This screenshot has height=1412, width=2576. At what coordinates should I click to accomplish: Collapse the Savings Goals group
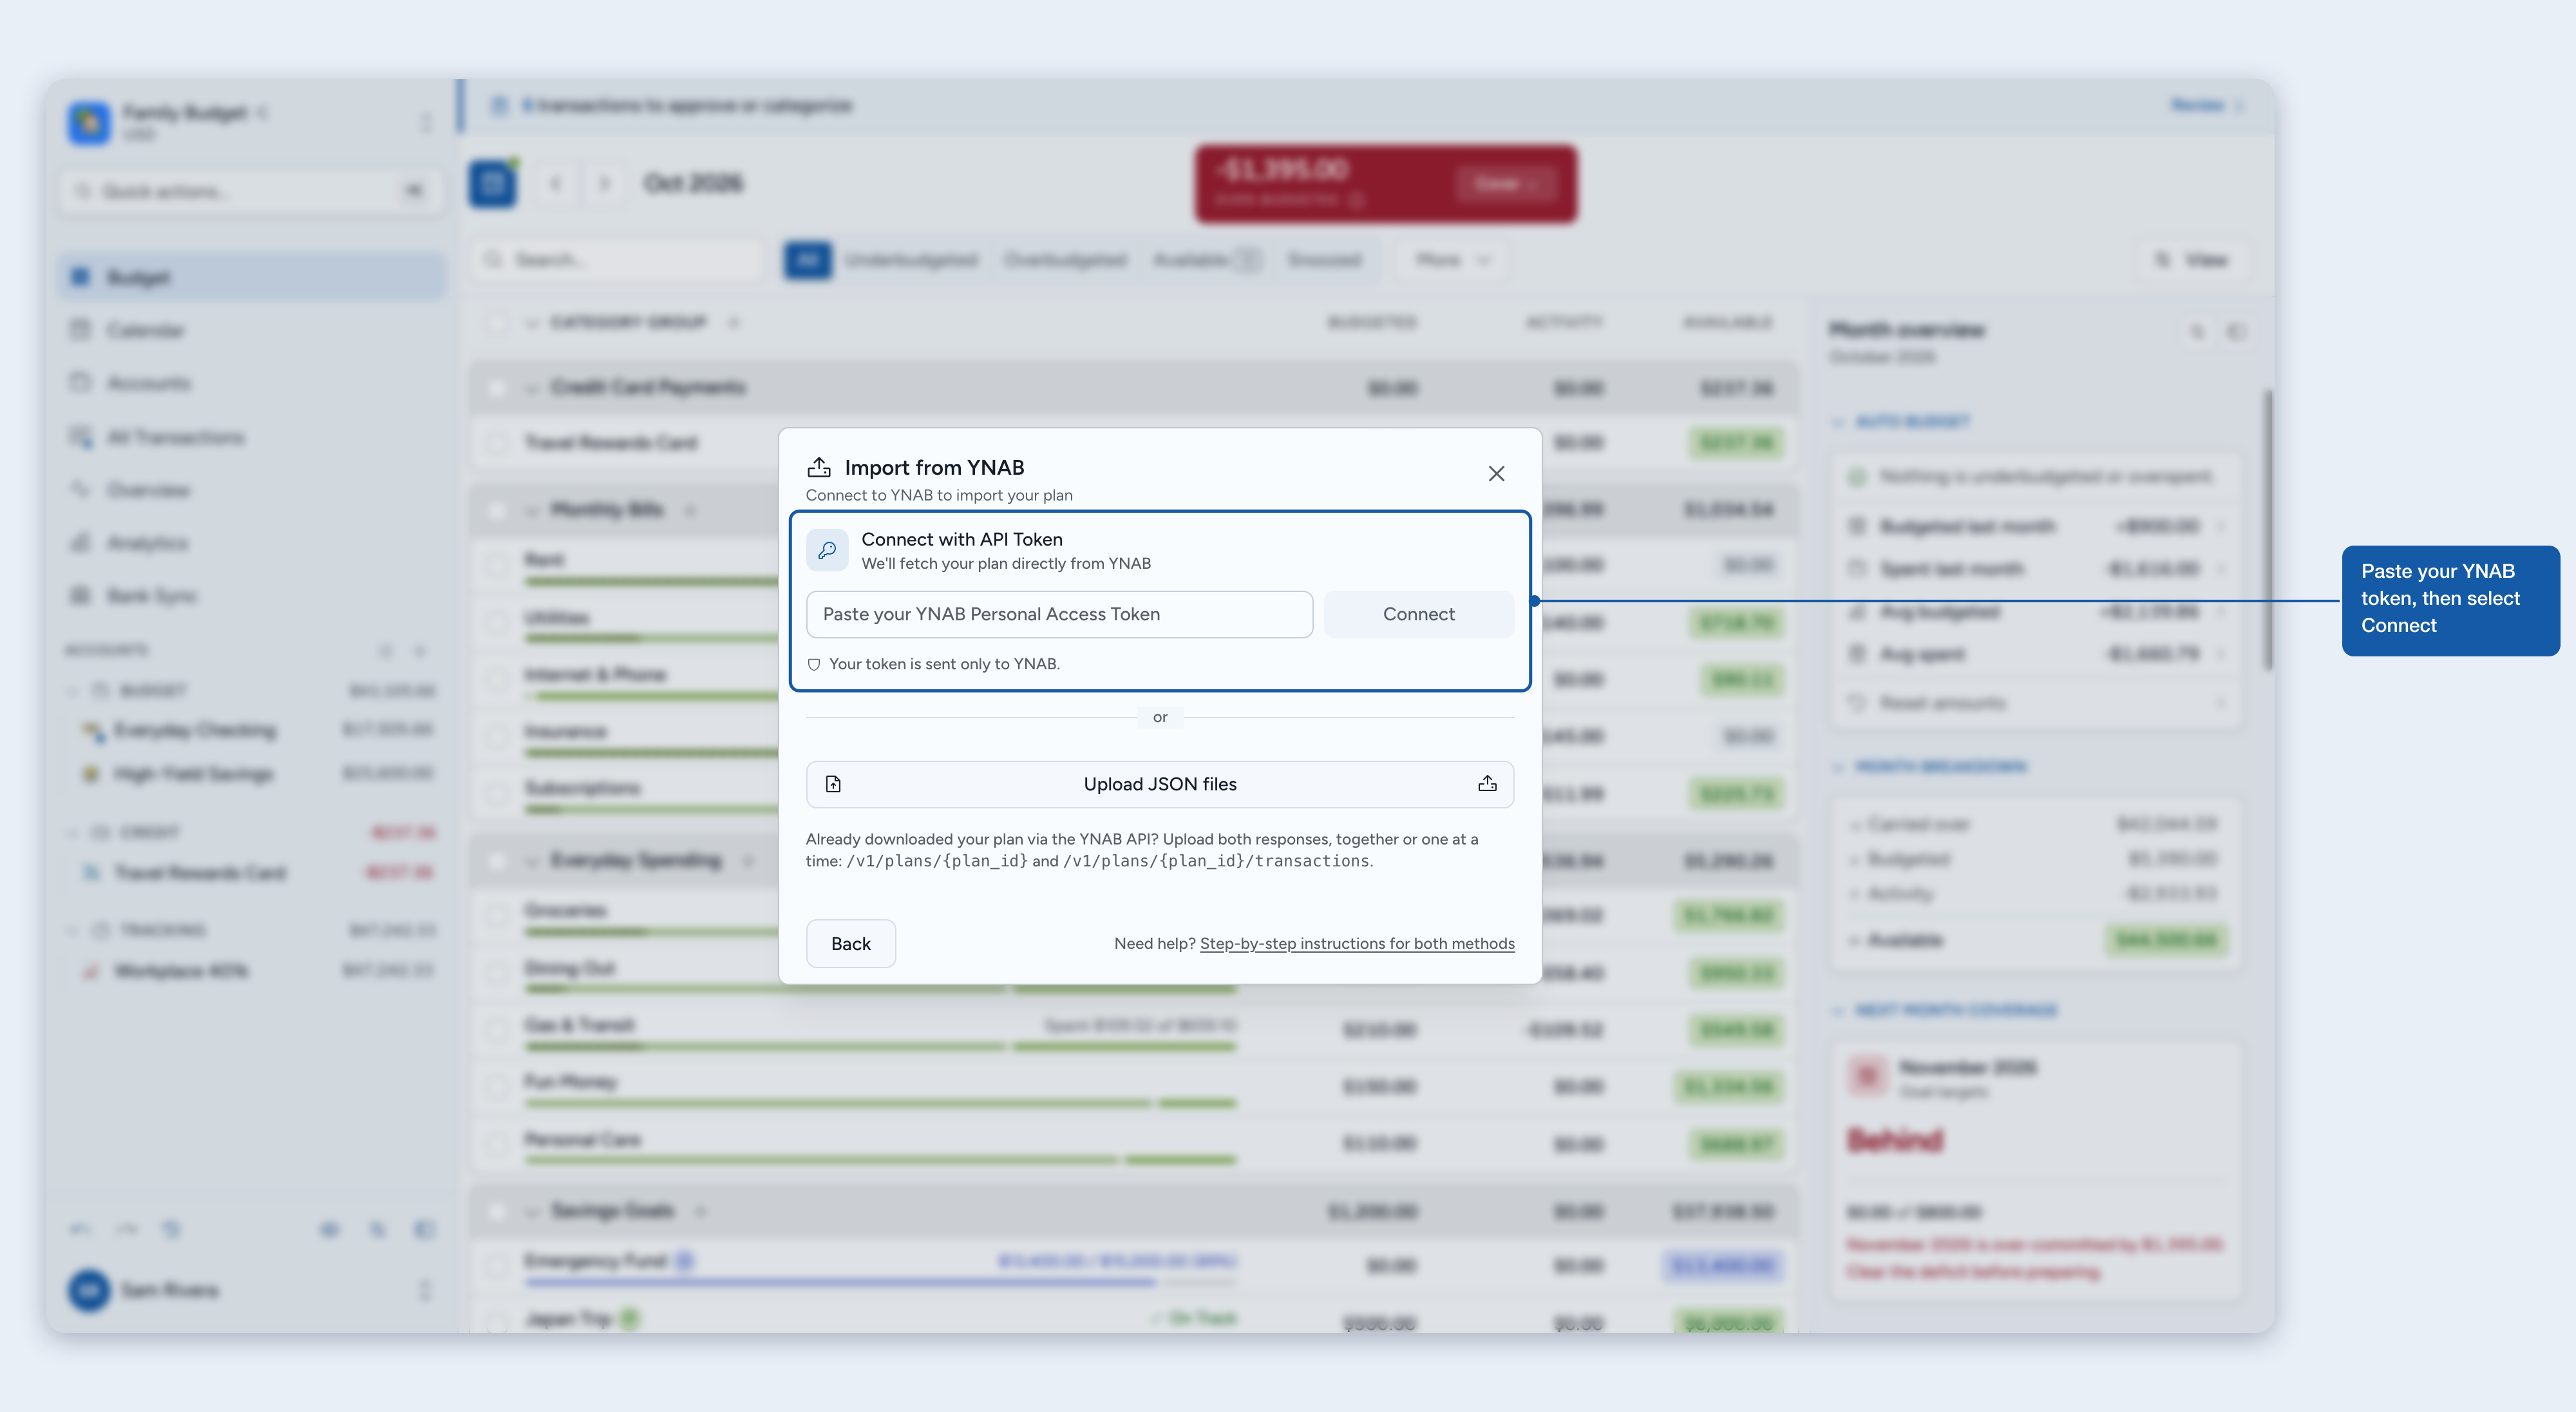click(x=532, y=1211)
